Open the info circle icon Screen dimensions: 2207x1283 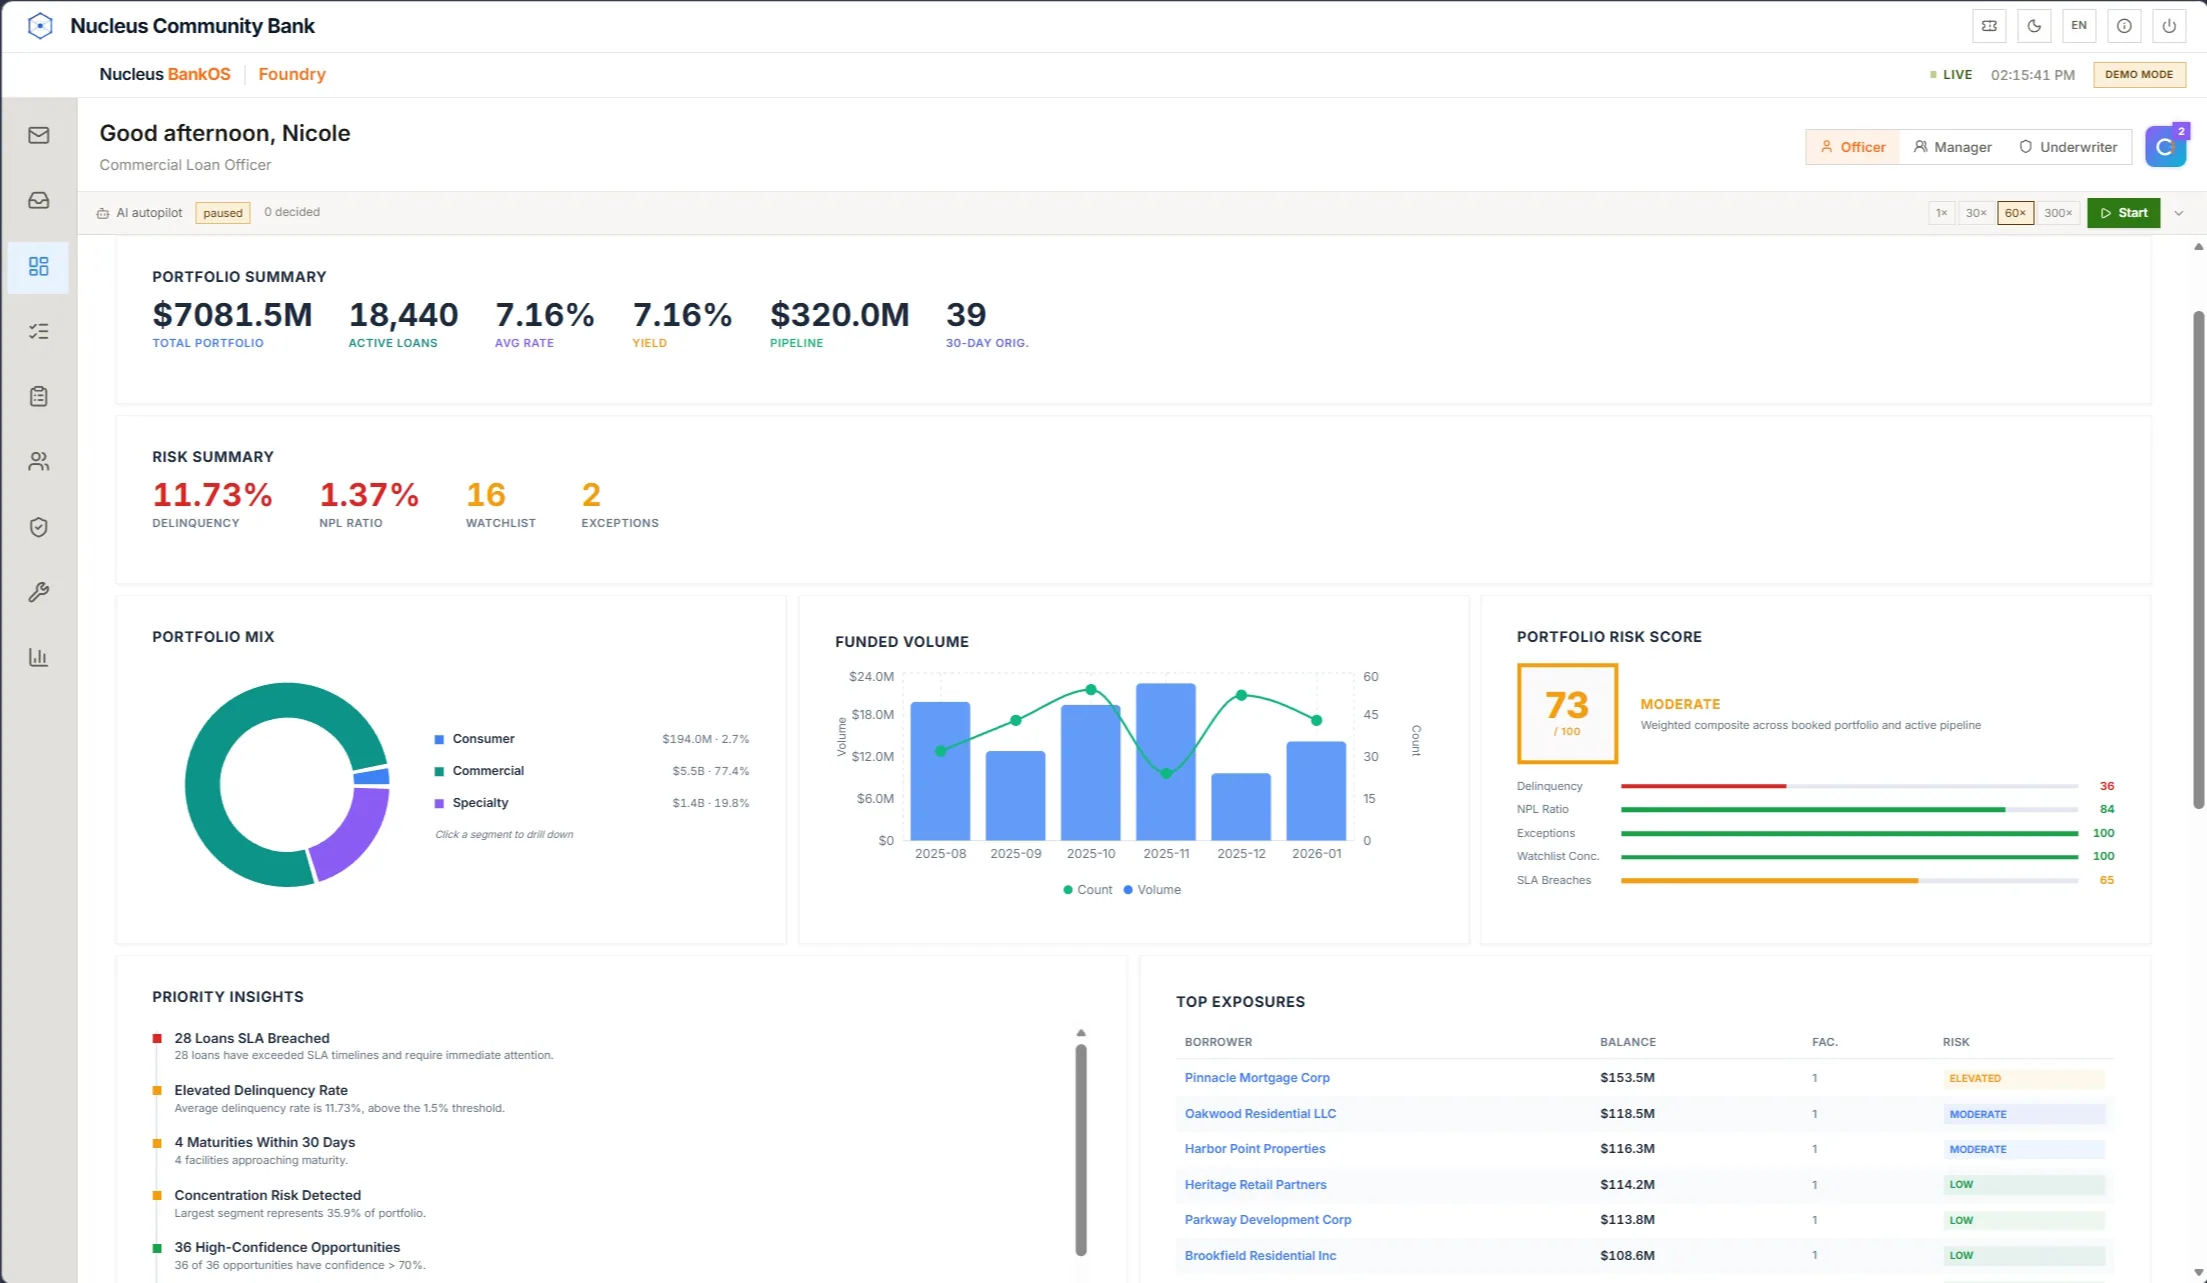tap(2124, 26)
